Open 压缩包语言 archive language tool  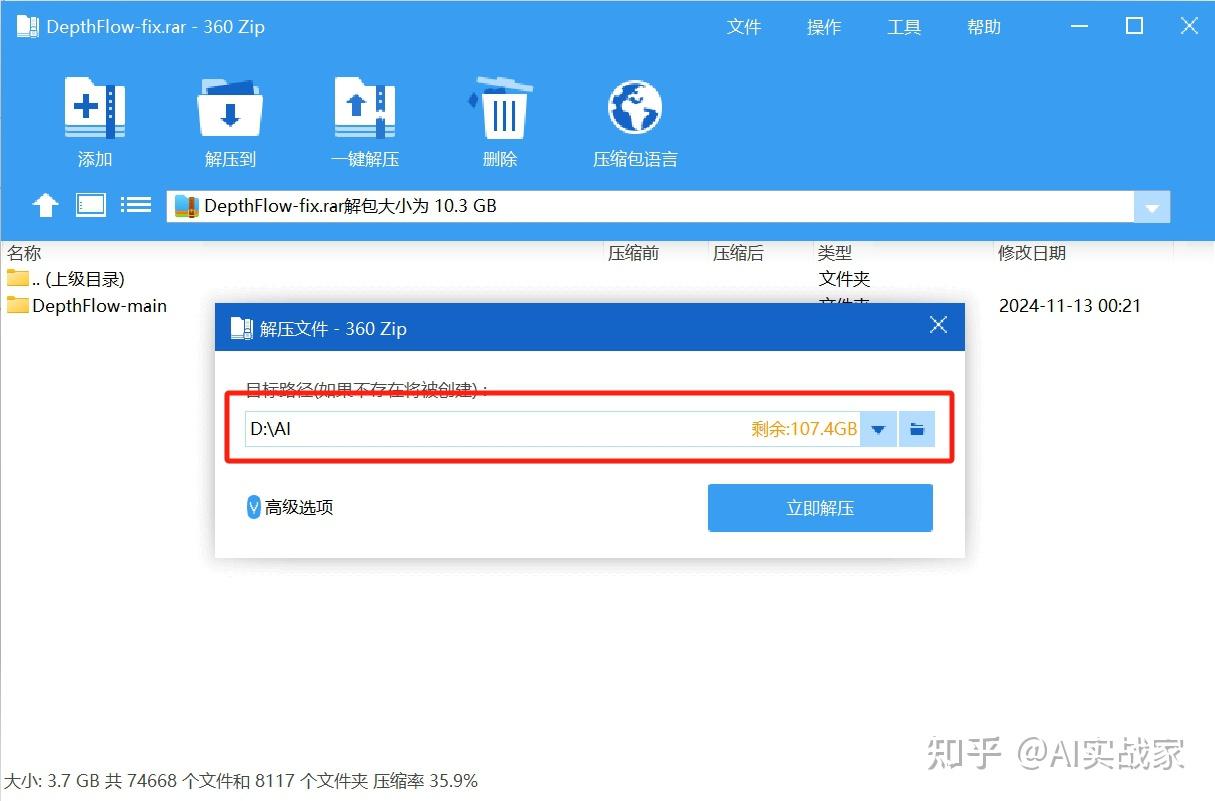coord(633,108)
